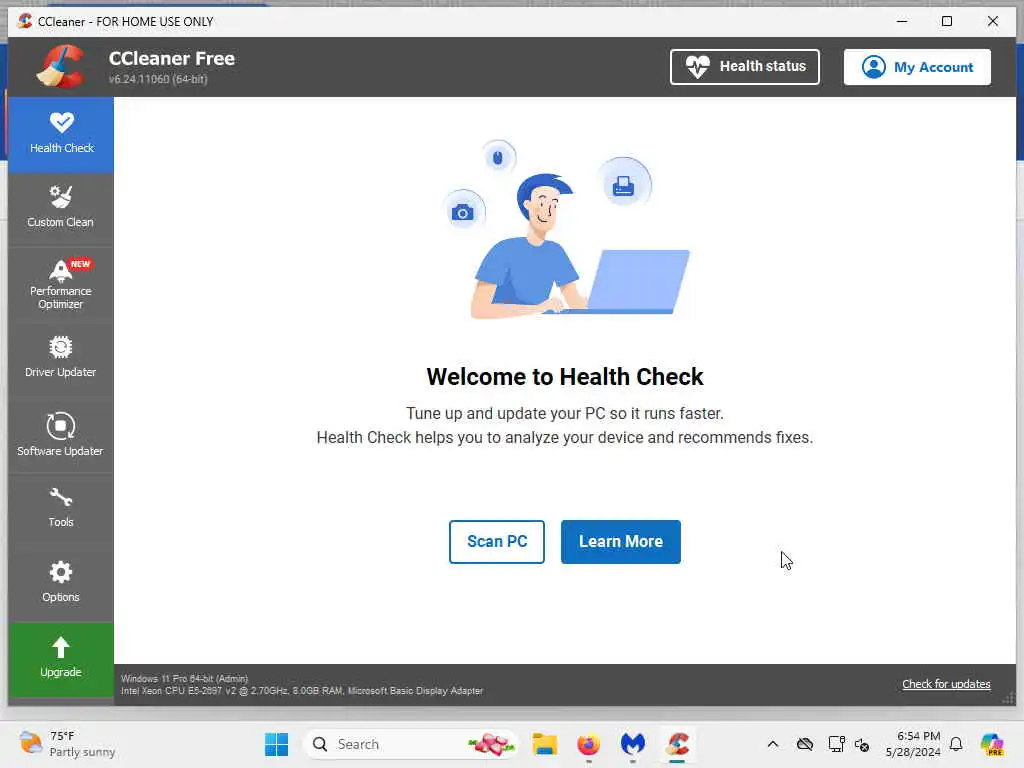The width and height of the screenshot is (1024, 768).
Task: Open the Options settings section
Action: tap(61, 583)
